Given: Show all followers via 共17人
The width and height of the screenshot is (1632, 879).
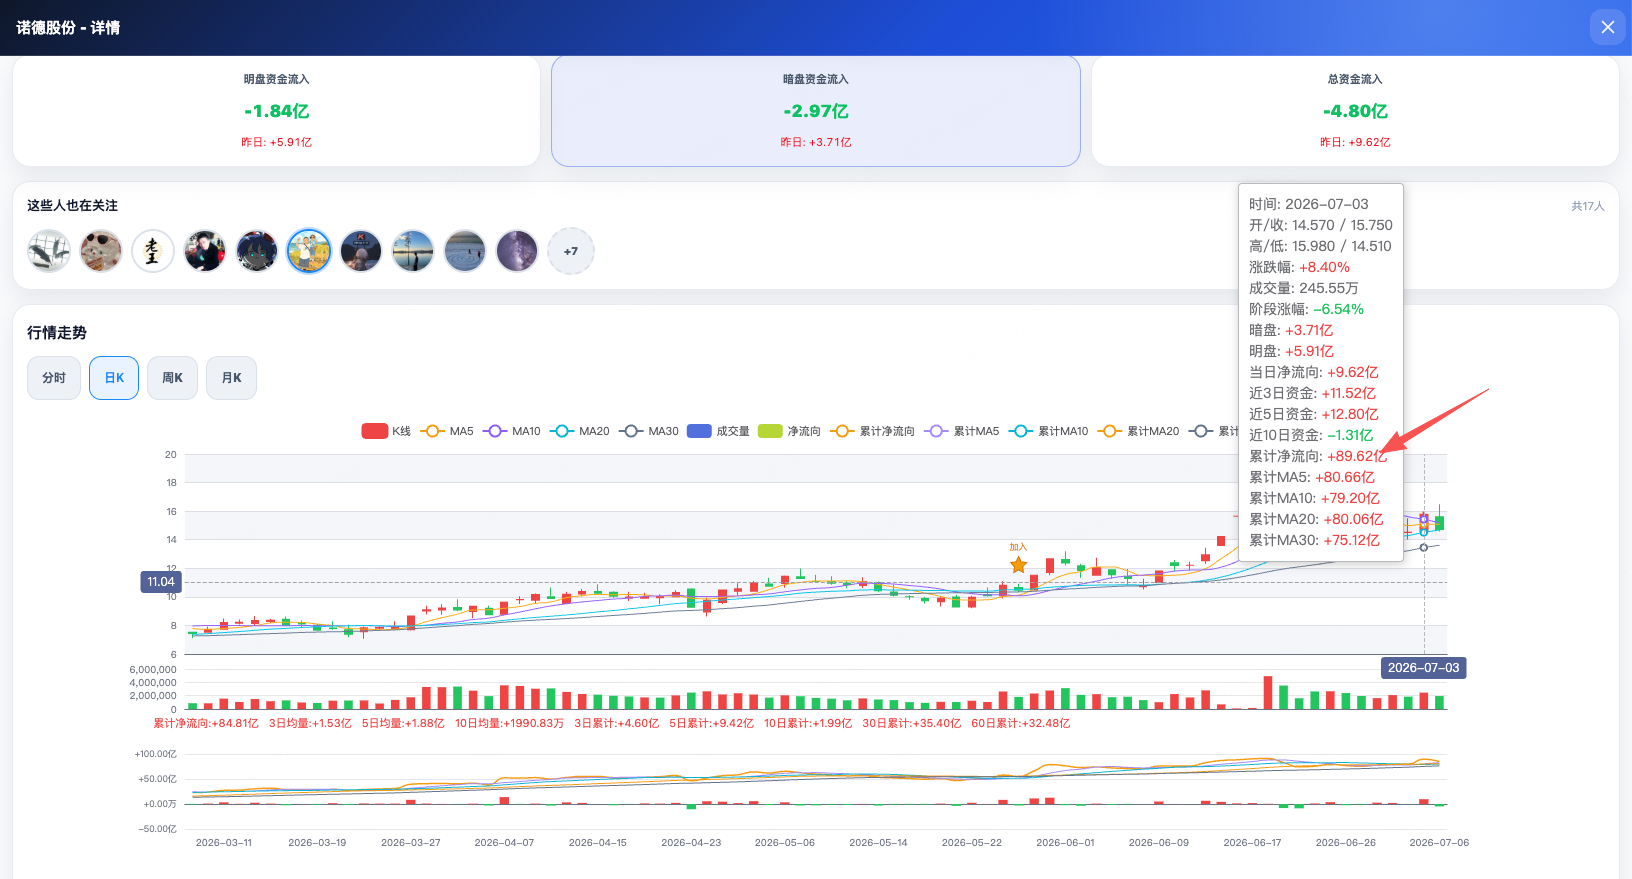Looking at the screenshot, I should coord(1587,206).
